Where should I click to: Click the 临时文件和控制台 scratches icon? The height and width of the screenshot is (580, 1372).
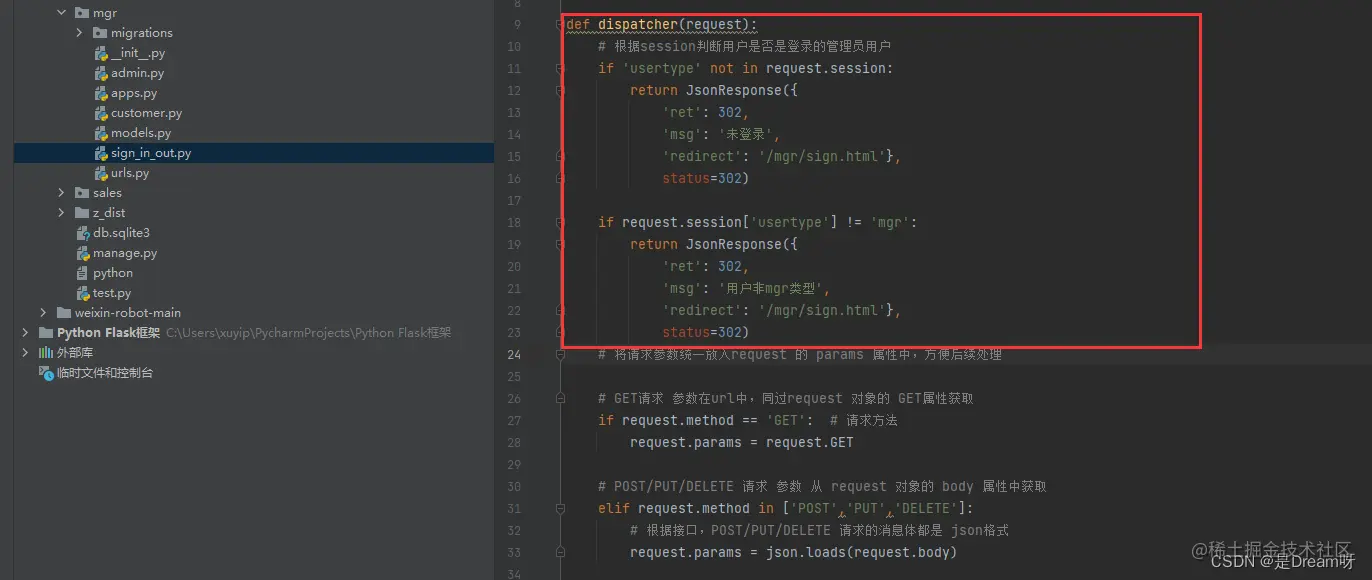point(46,373)
